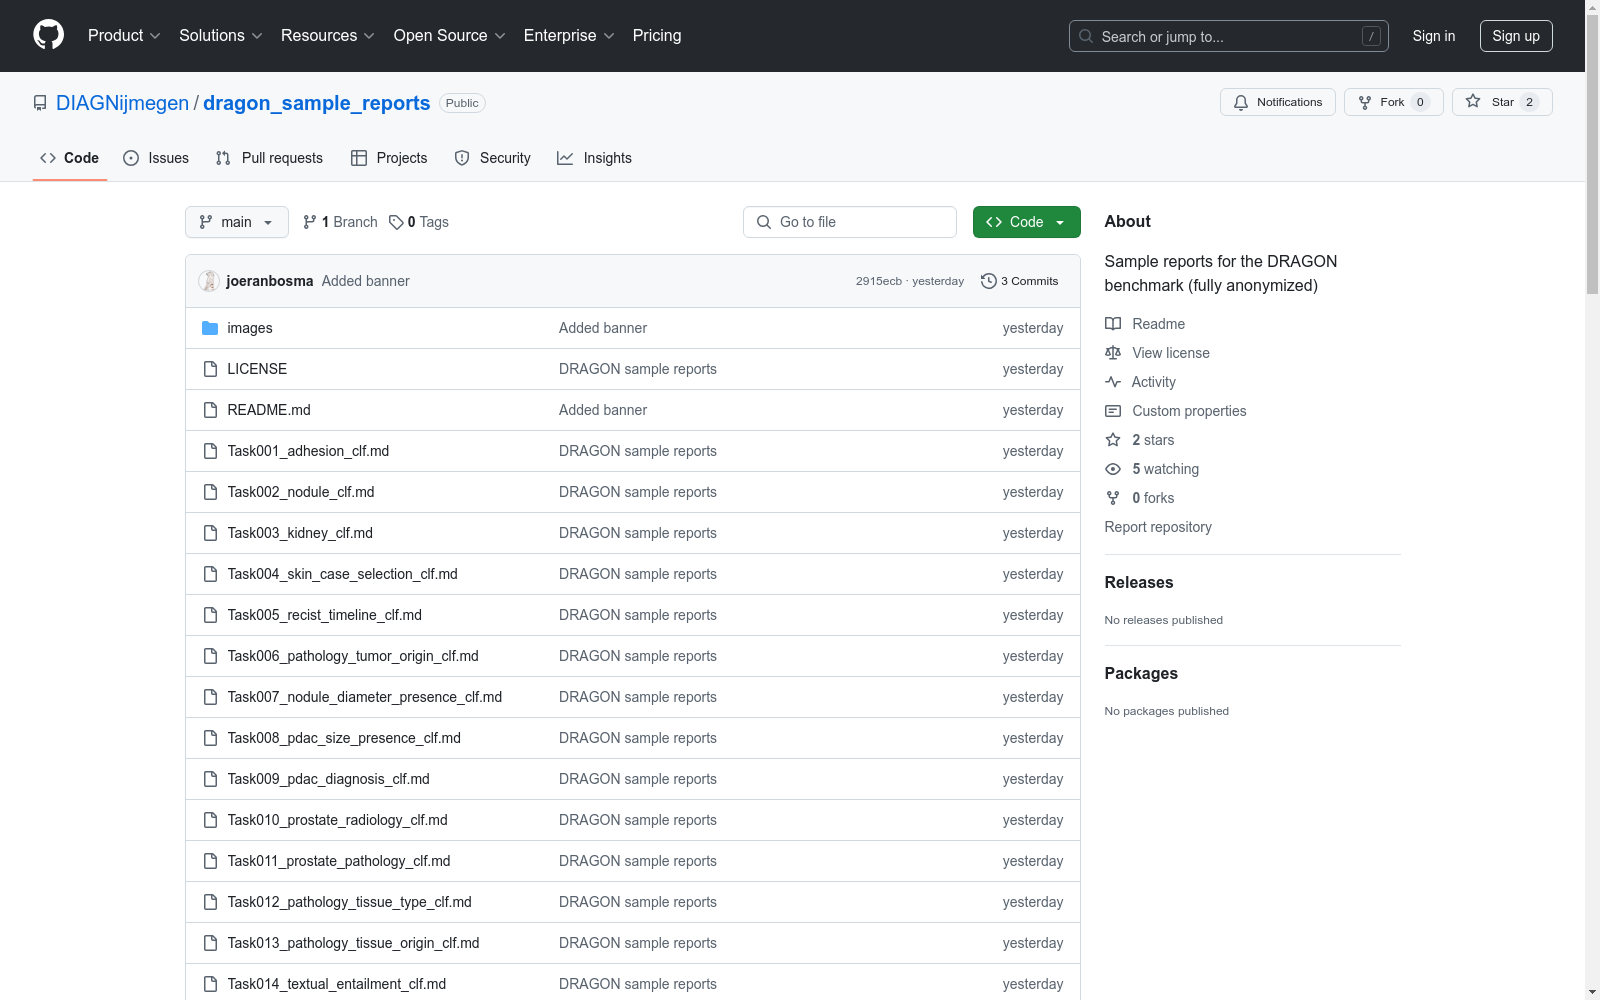The image size is (1600, 1000).
Task: Open Task009_pdac_diagnosis_clf.md file
Action: click(x=328, y=779)
